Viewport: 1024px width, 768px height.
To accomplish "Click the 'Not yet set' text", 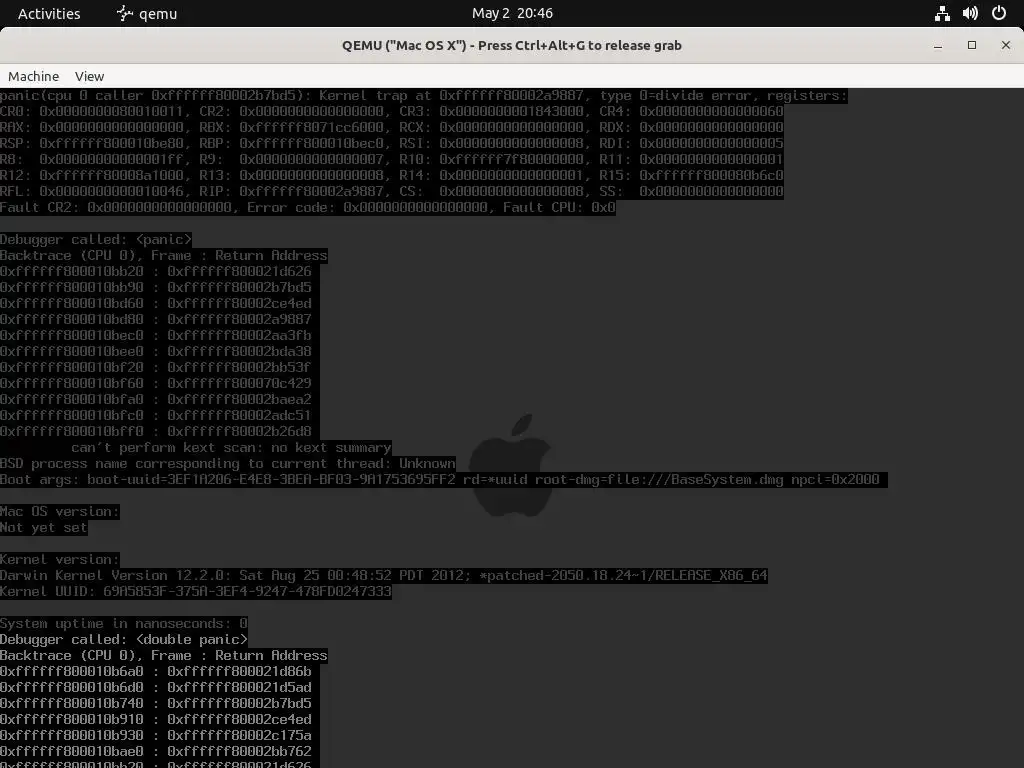I will [44, 528].
